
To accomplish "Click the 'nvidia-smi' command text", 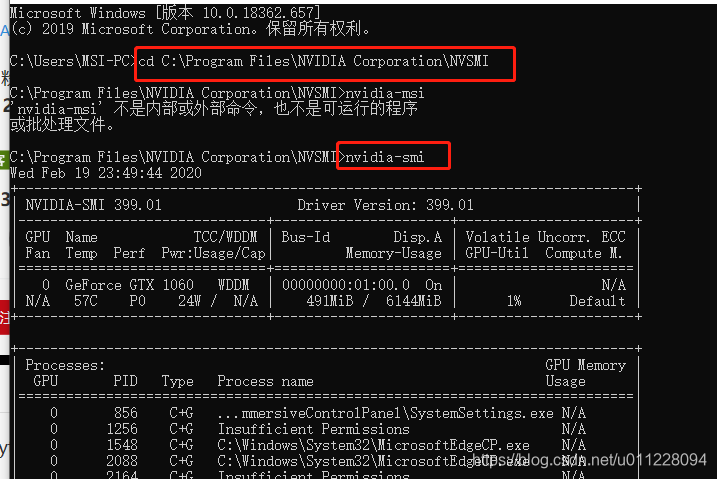I will (x=385, y=157).
